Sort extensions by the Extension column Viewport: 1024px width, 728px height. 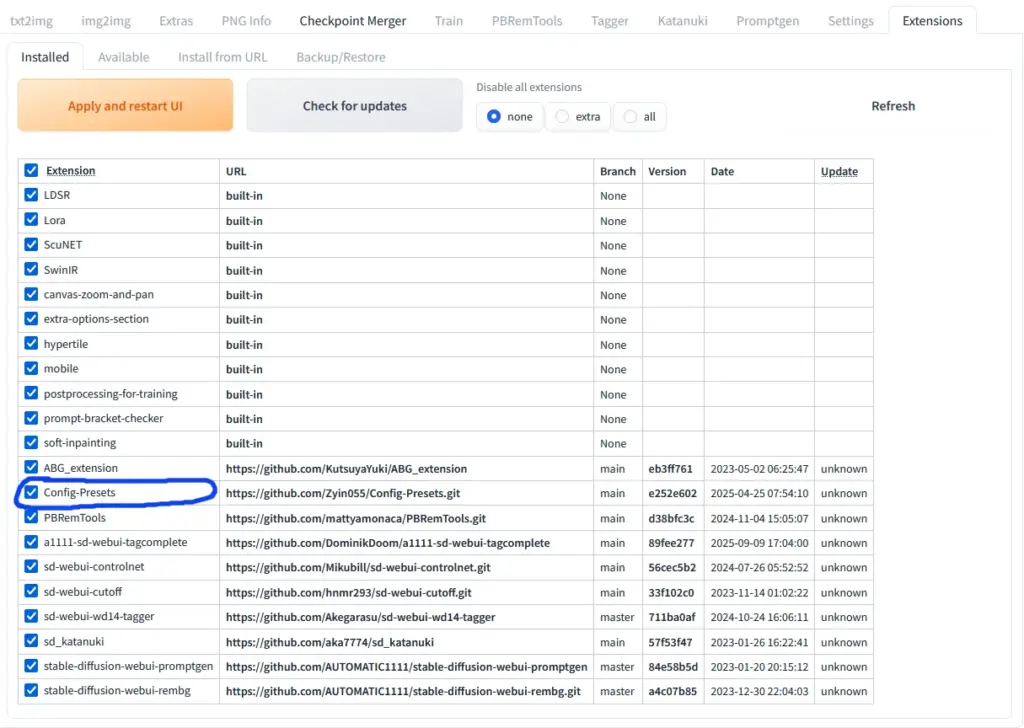pyautogui.click(x=71, y=171)
